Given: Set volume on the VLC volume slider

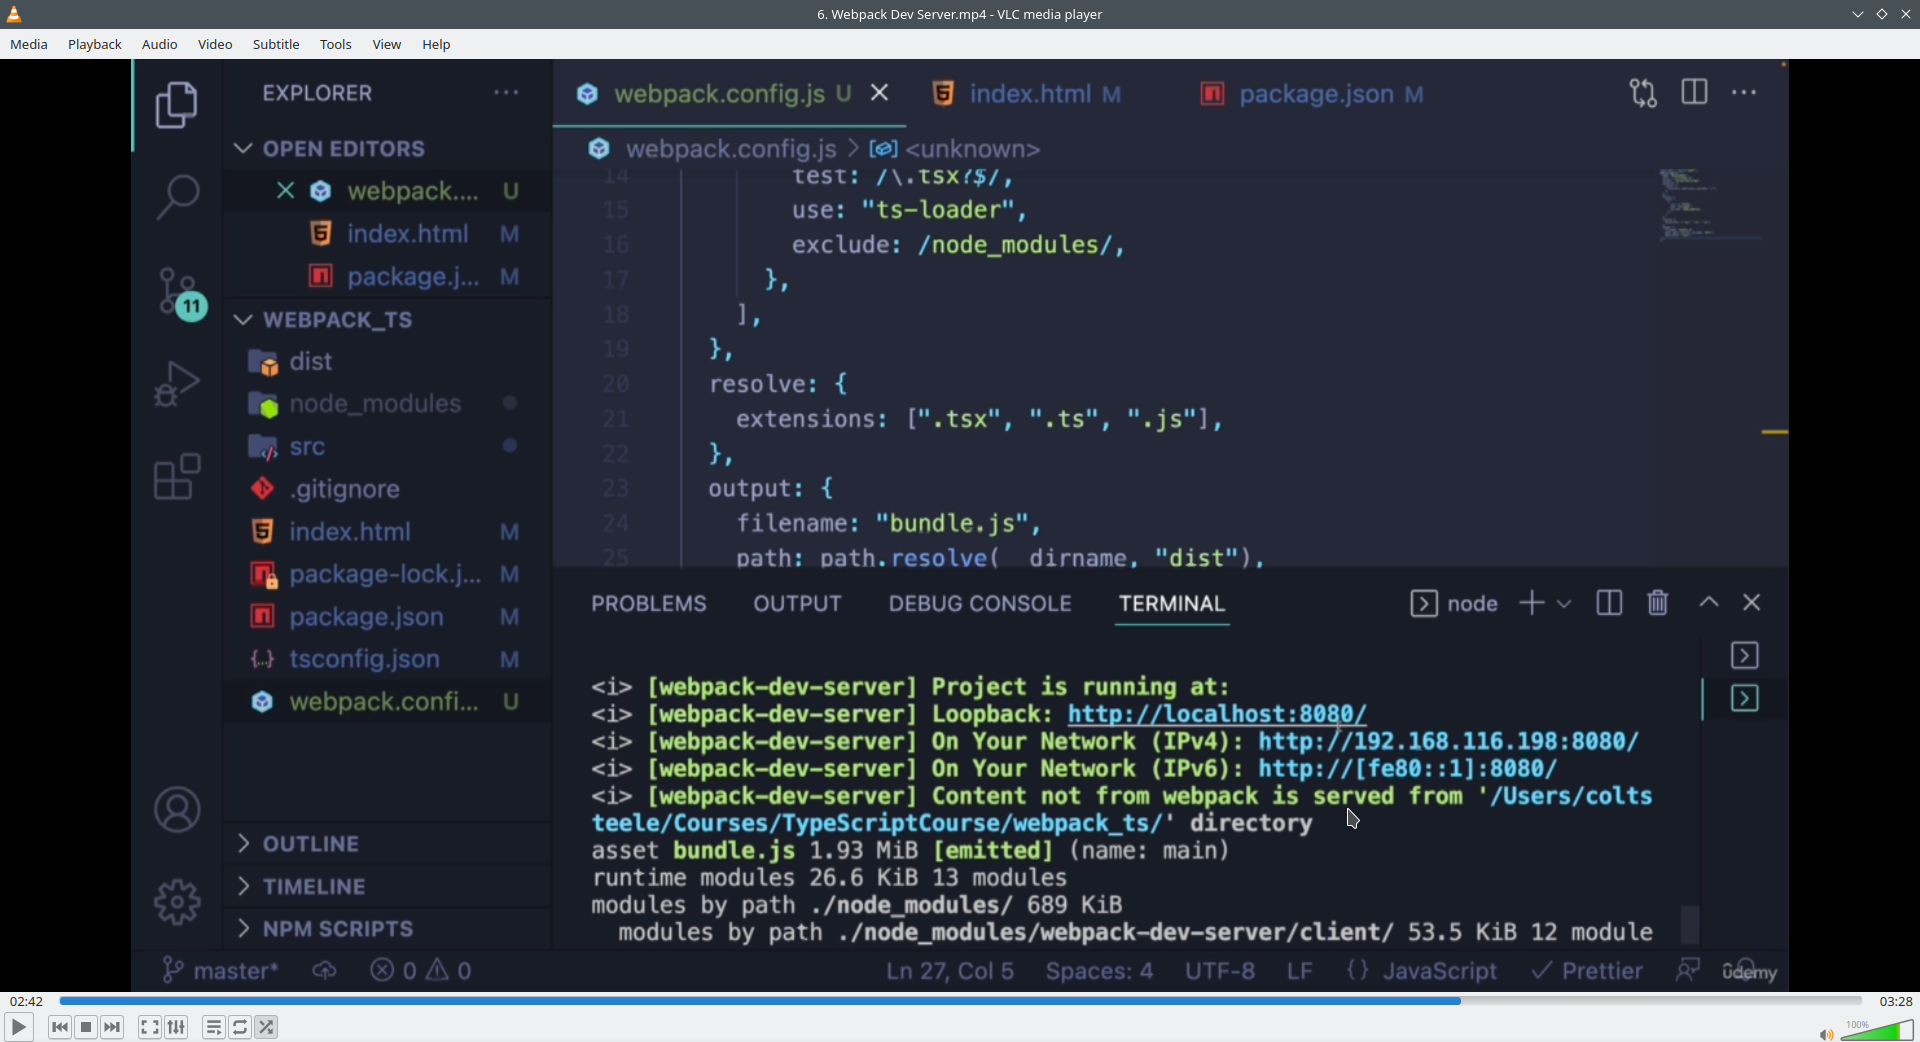Looking at the screenshot, I should click(x=1877, y=1031).
